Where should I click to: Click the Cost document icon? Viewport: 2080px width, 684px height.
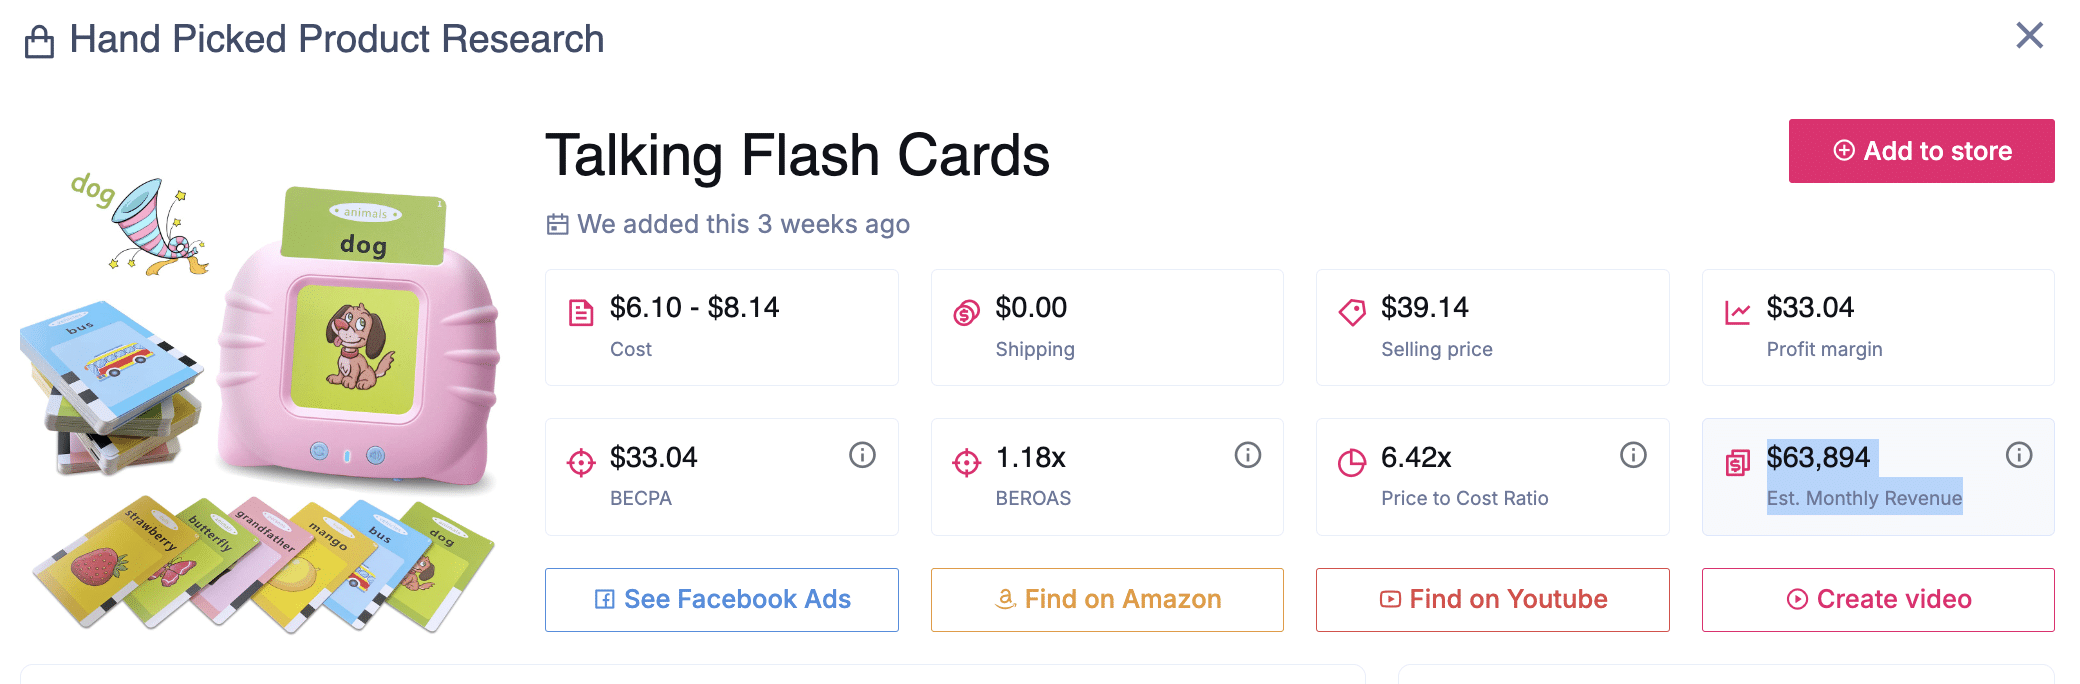[583, 311]
